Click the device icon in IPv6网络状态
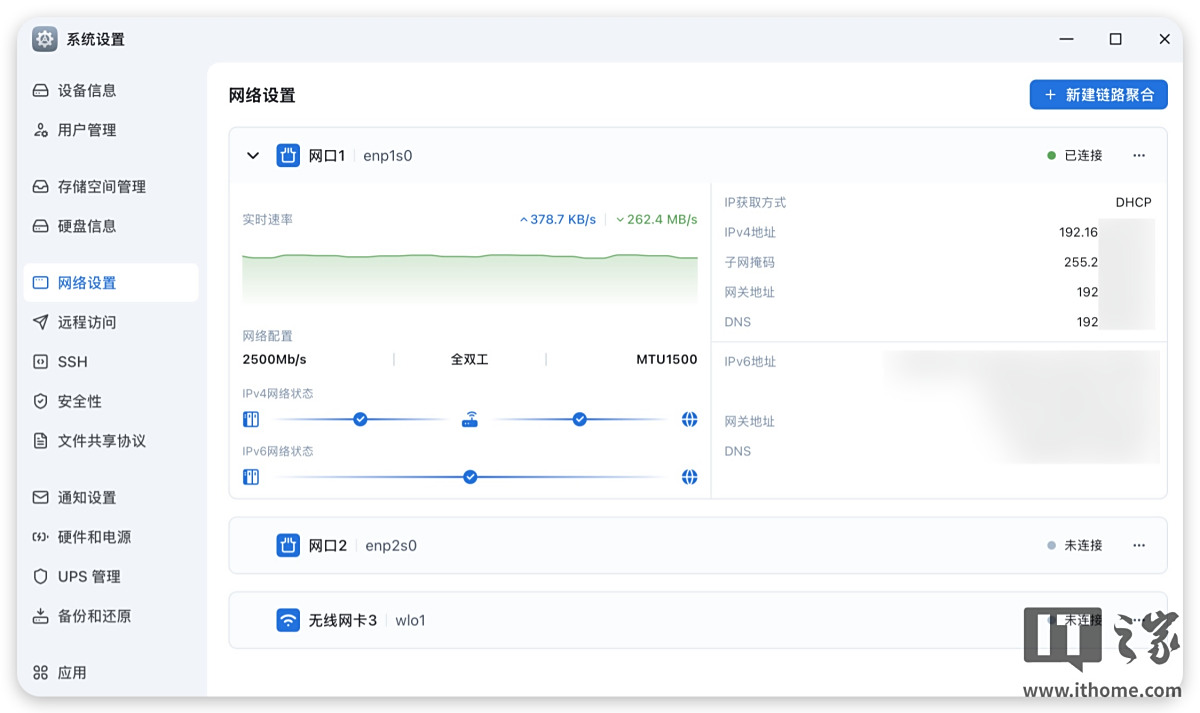Image resolution: width=1200 pixels, height=713 pixels. tap(251, 477)
